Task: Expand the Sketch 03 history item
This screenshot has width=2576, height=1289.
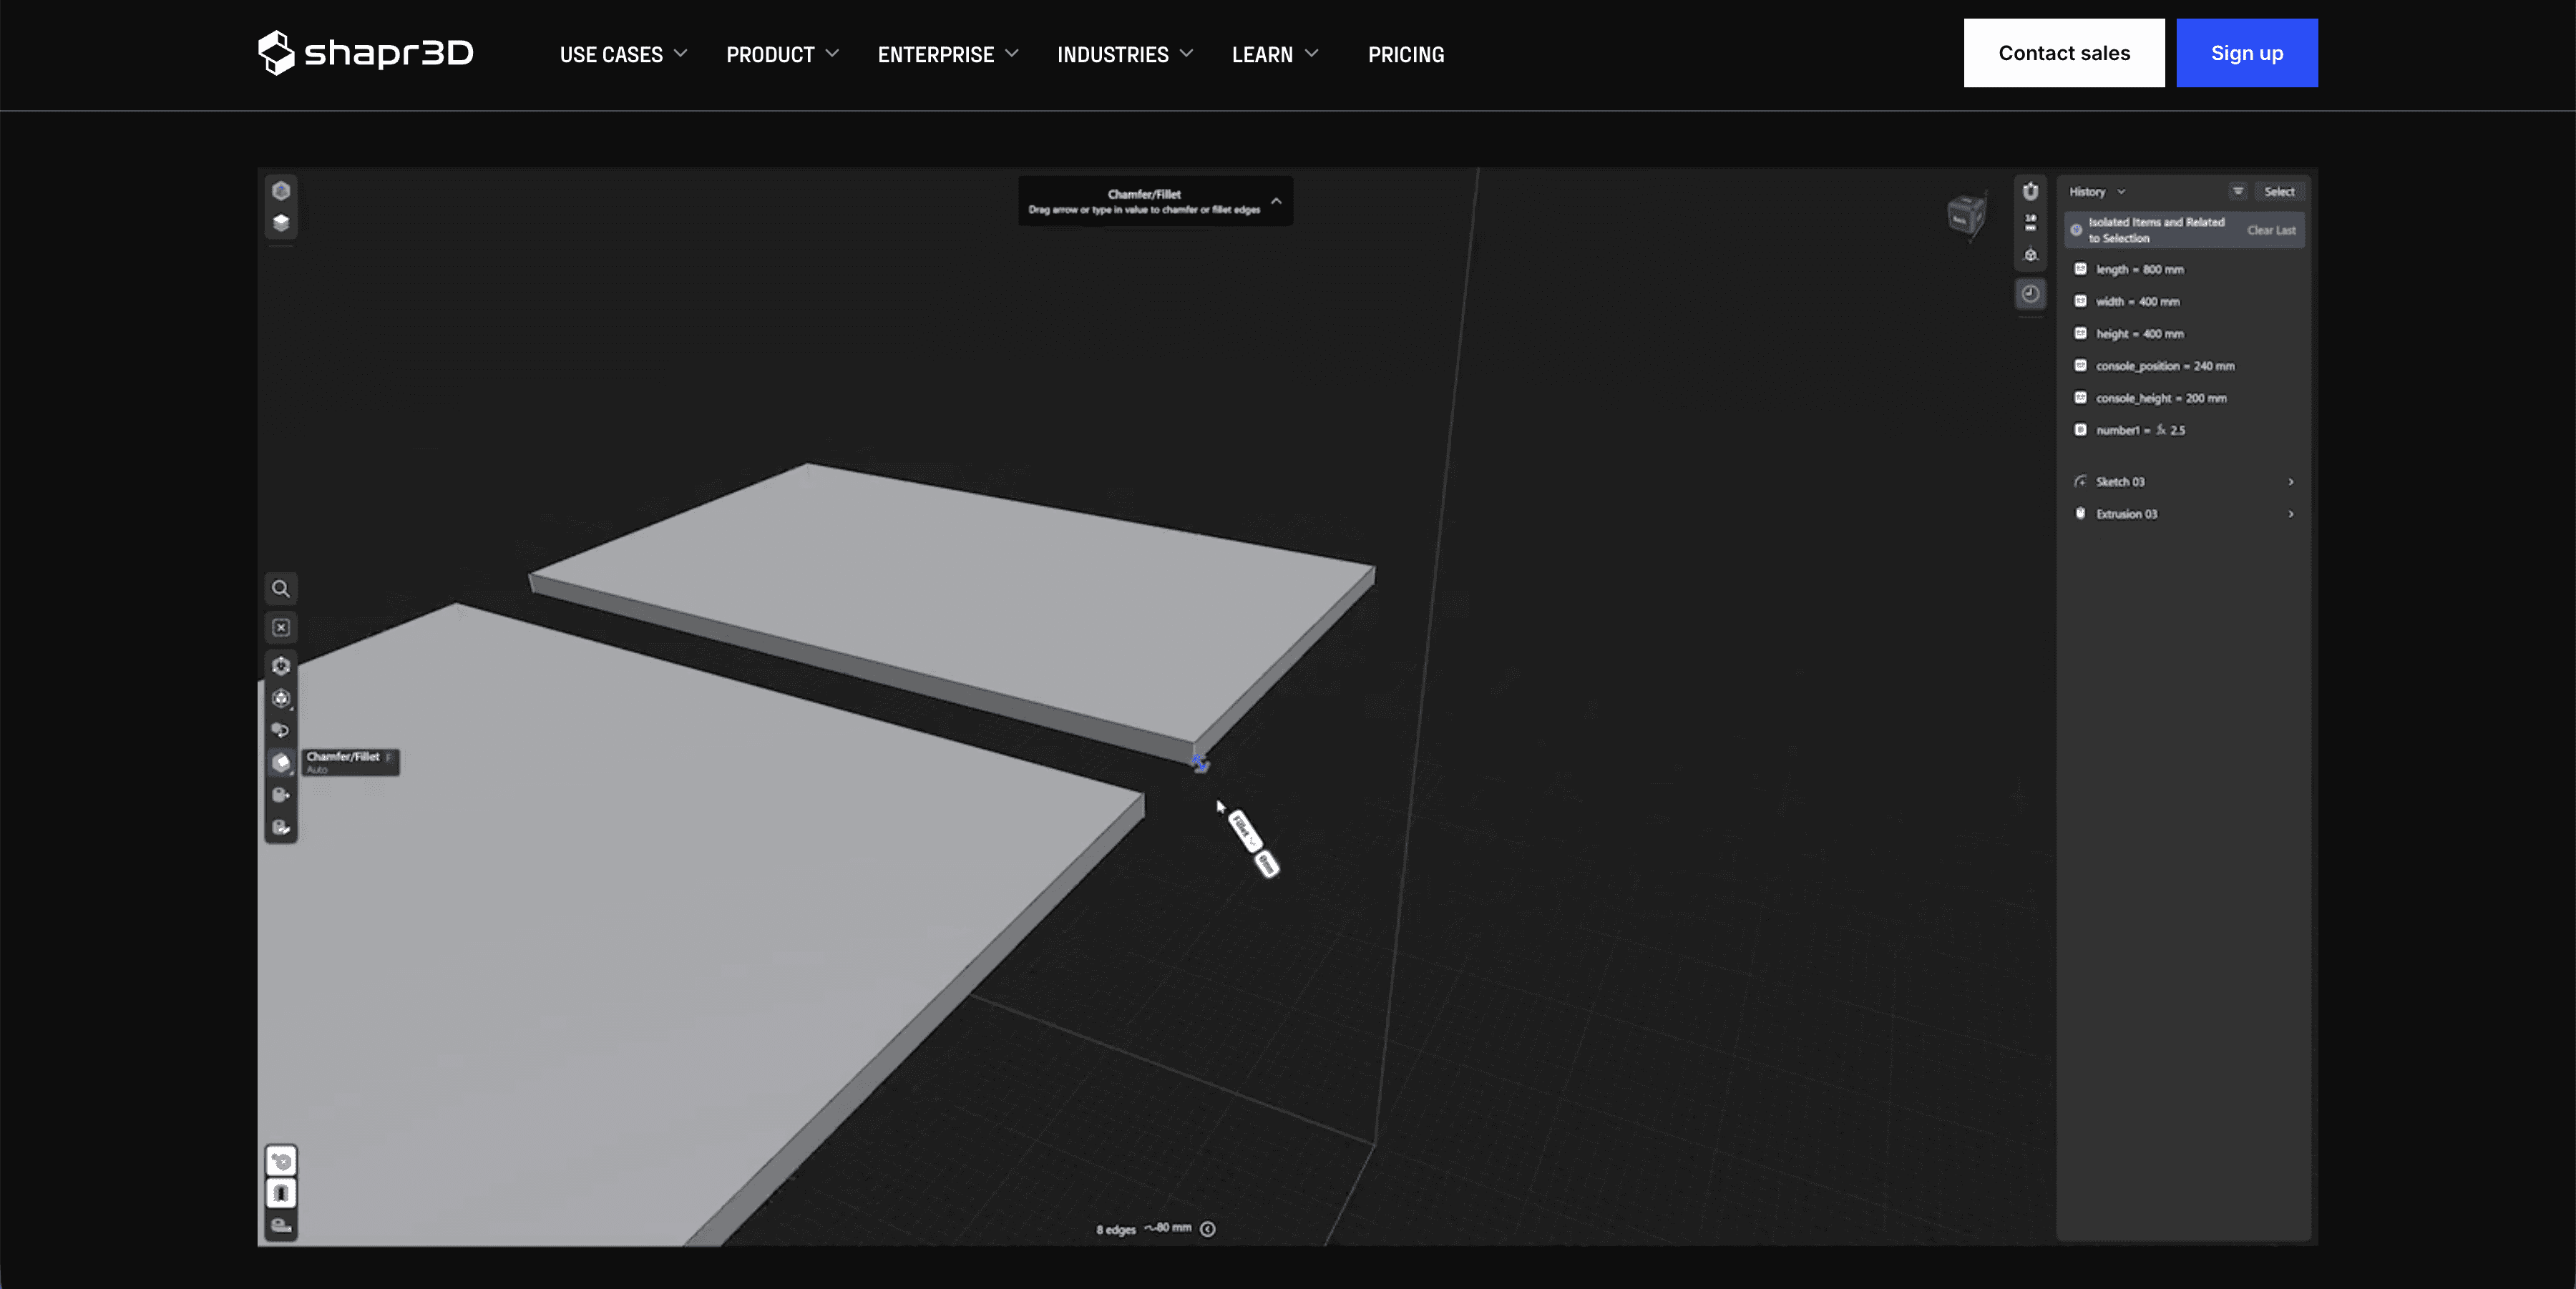Action: [2290, 482]
